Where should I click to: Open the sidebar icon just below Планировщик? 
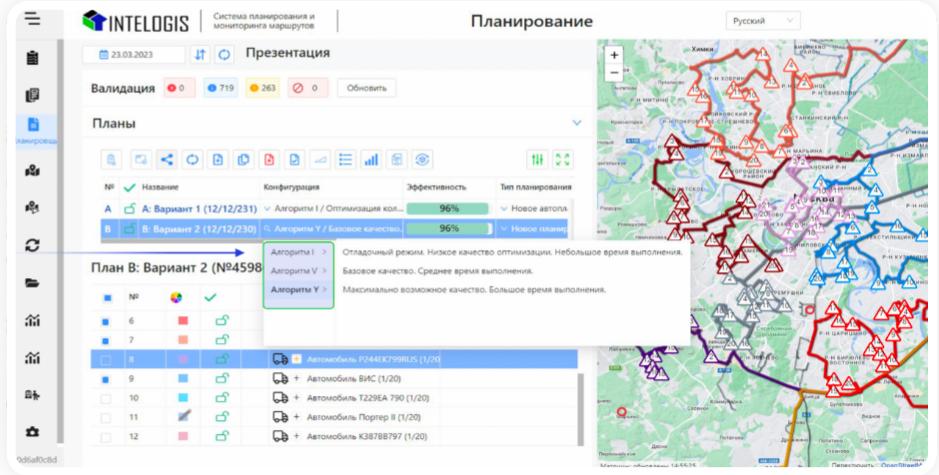click(32, 171)
